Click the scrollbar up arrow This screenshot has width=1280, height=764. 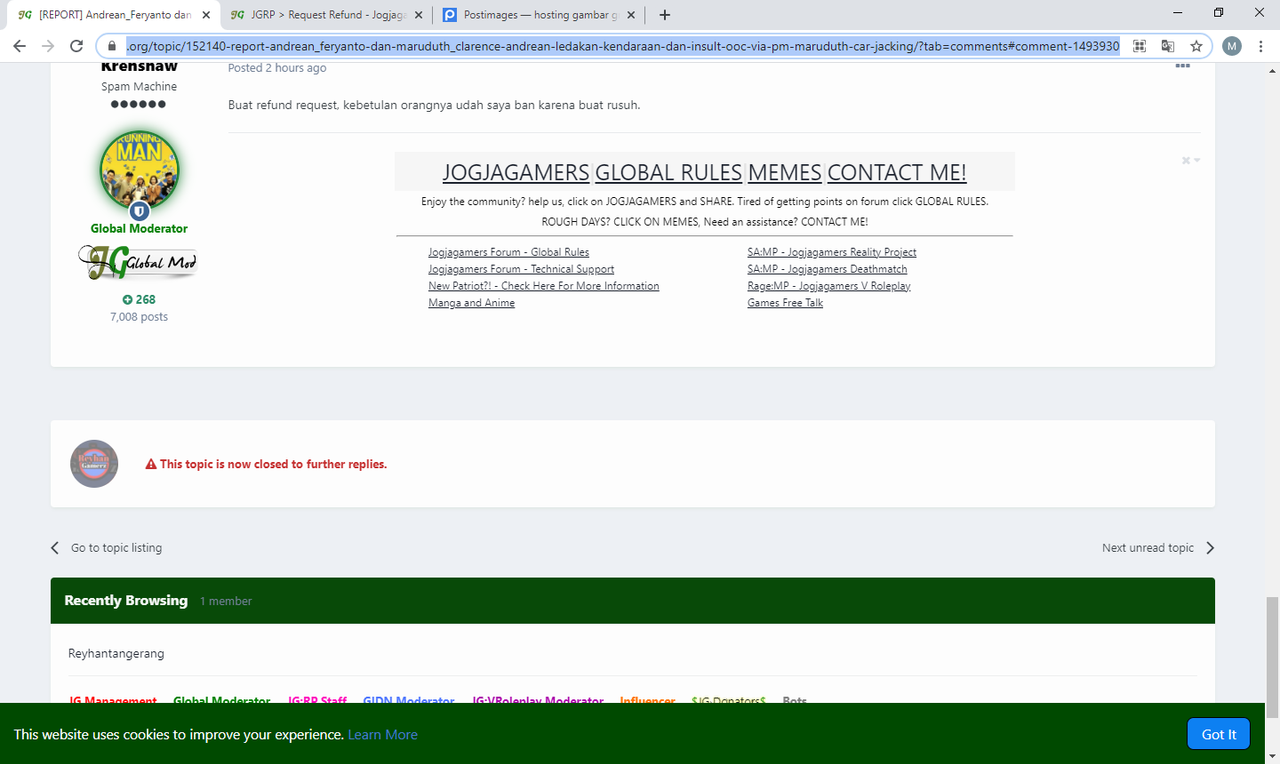point(1272,70)
